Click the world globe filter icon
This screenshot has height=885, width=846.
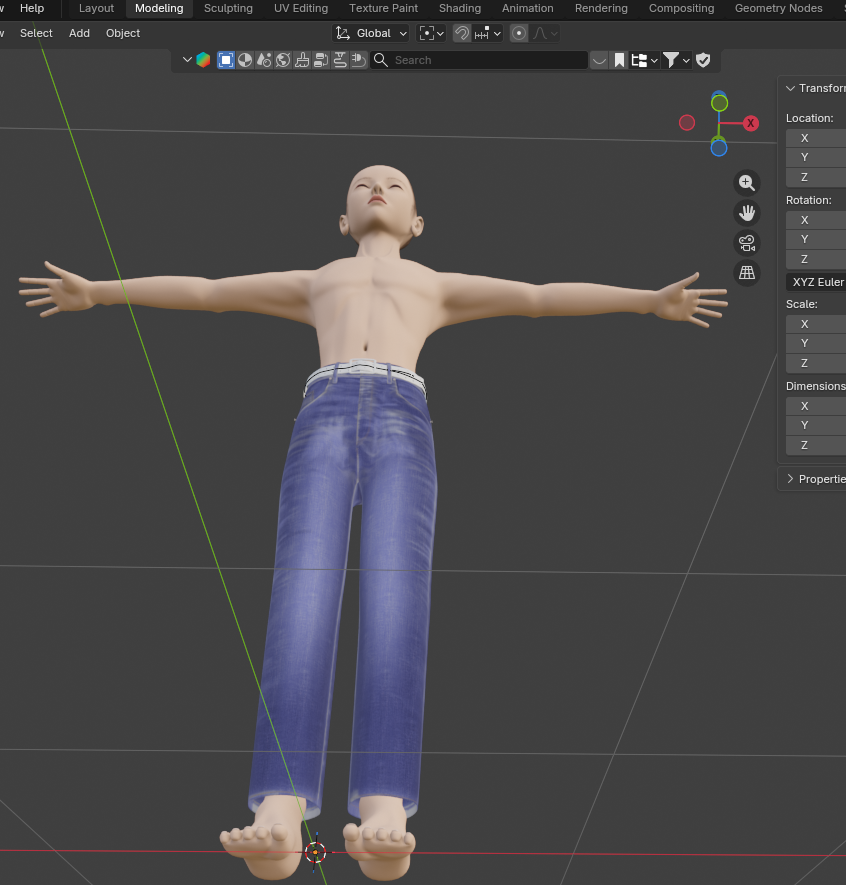coord(283,60)
